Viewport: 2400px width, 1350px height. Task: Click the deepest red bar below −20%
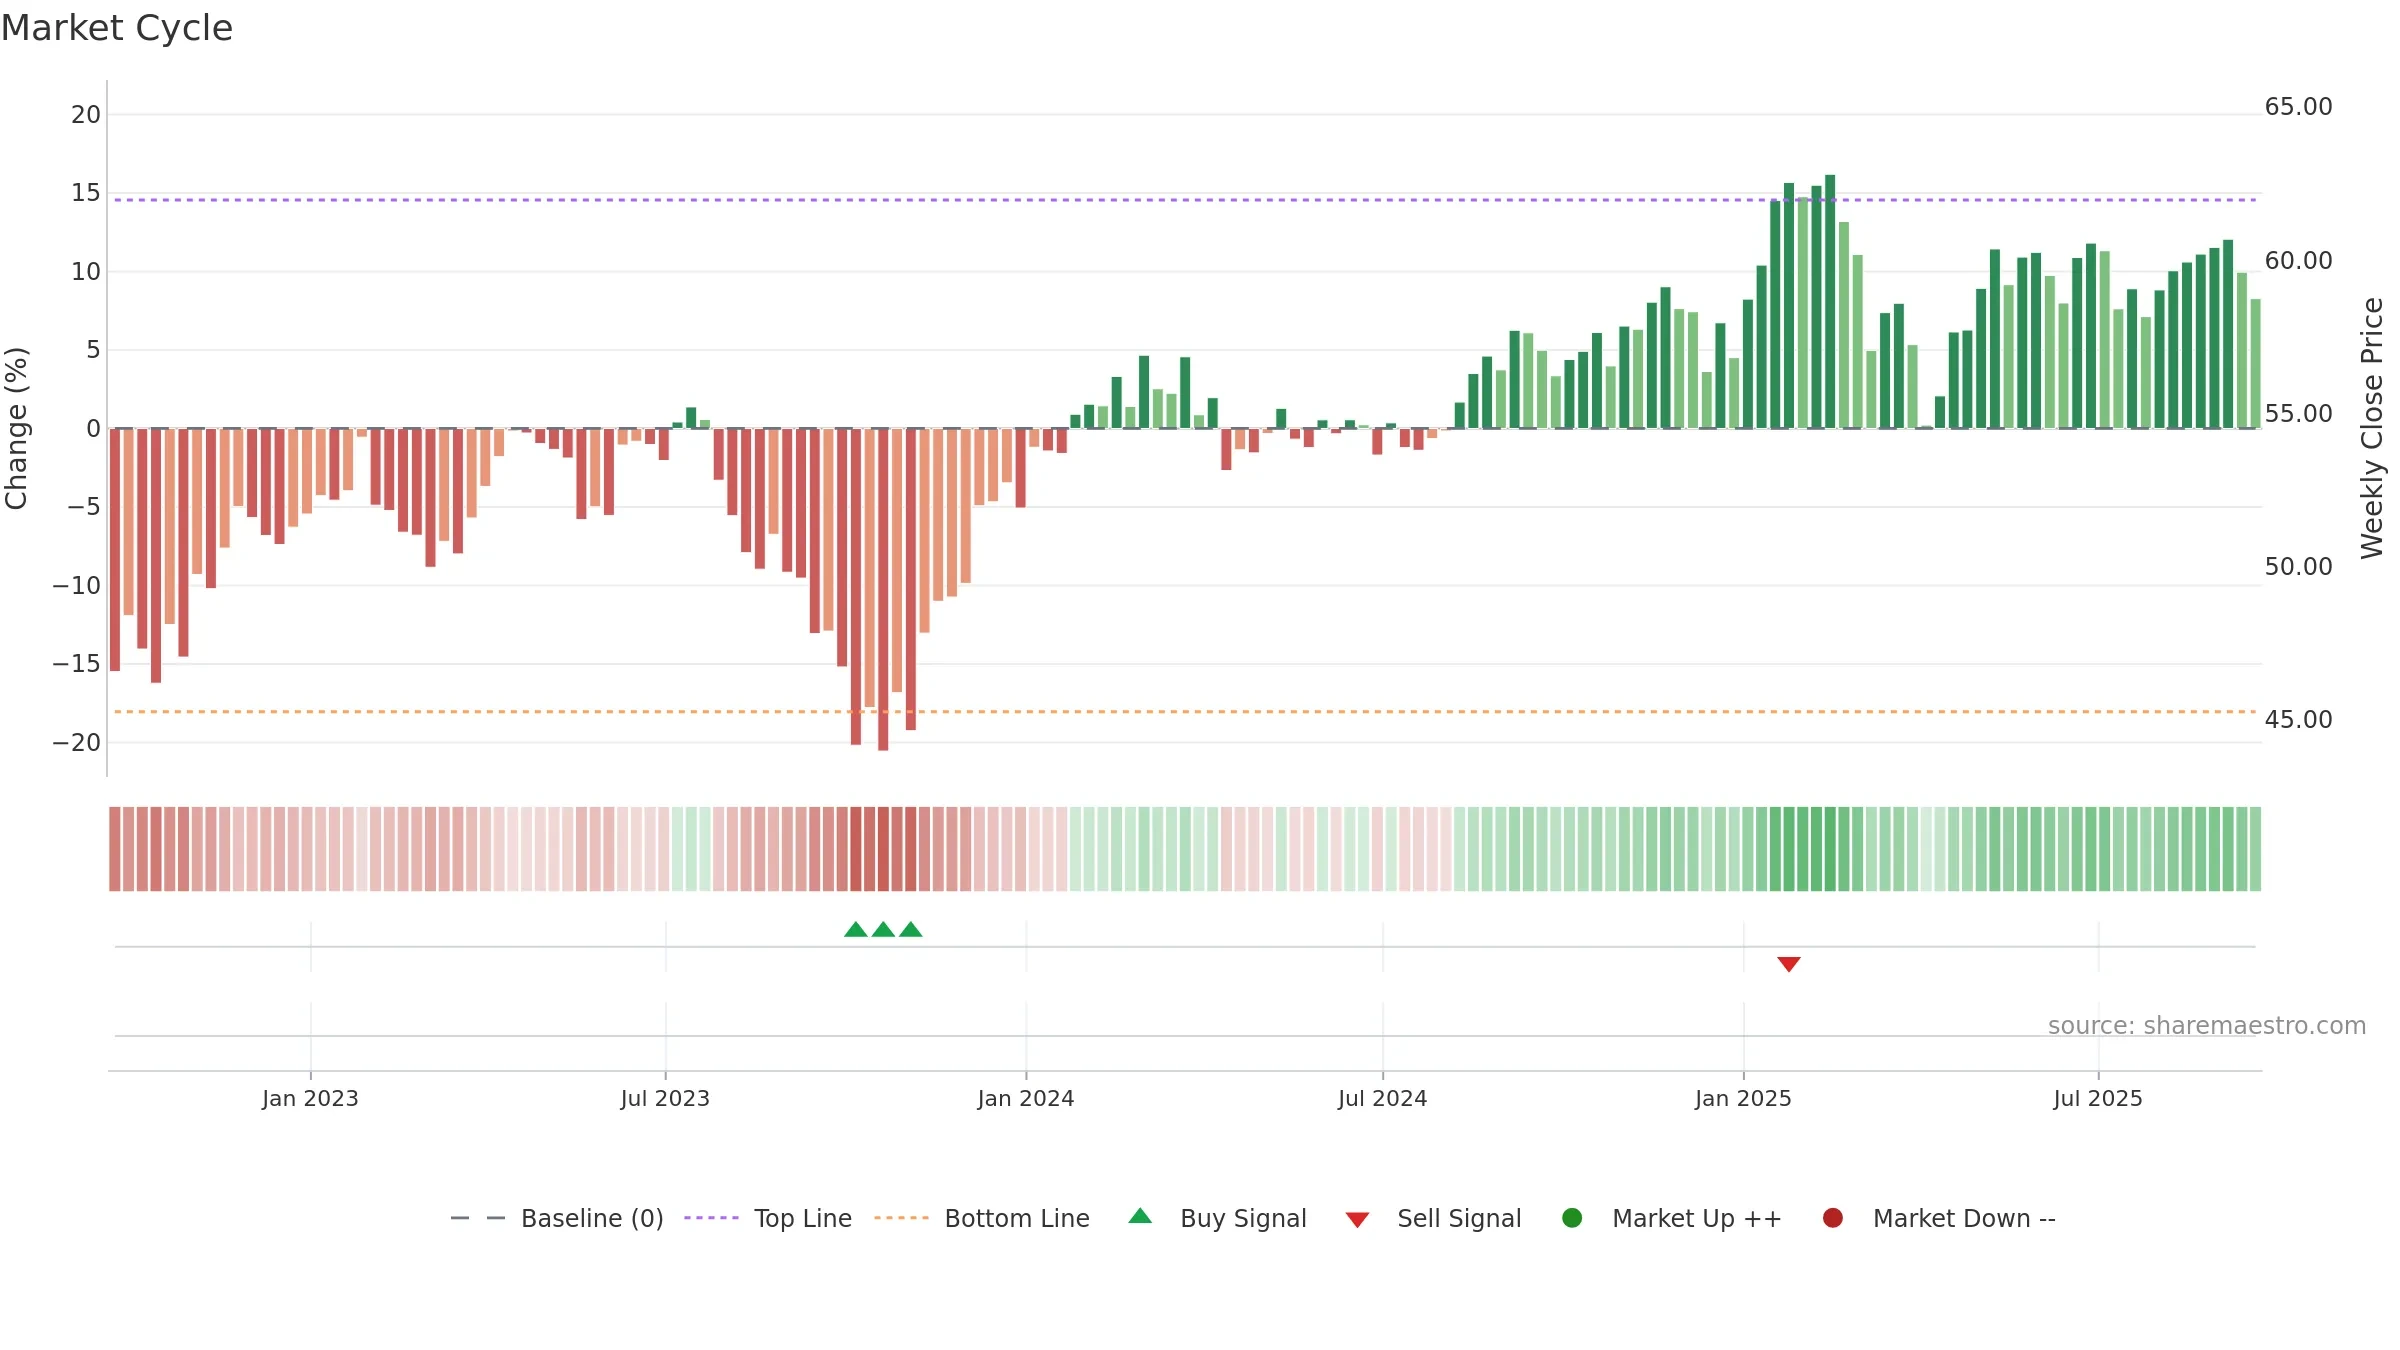[x=883, y=589]
